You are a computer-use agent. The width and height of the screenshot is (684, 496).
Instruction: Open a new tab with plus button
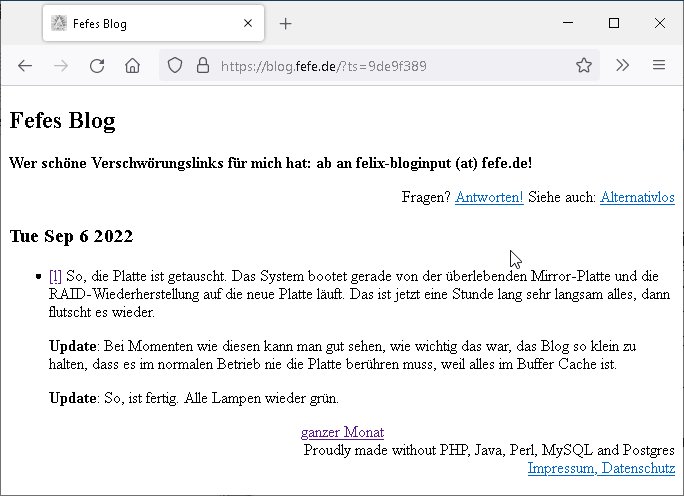pos(285,23)
